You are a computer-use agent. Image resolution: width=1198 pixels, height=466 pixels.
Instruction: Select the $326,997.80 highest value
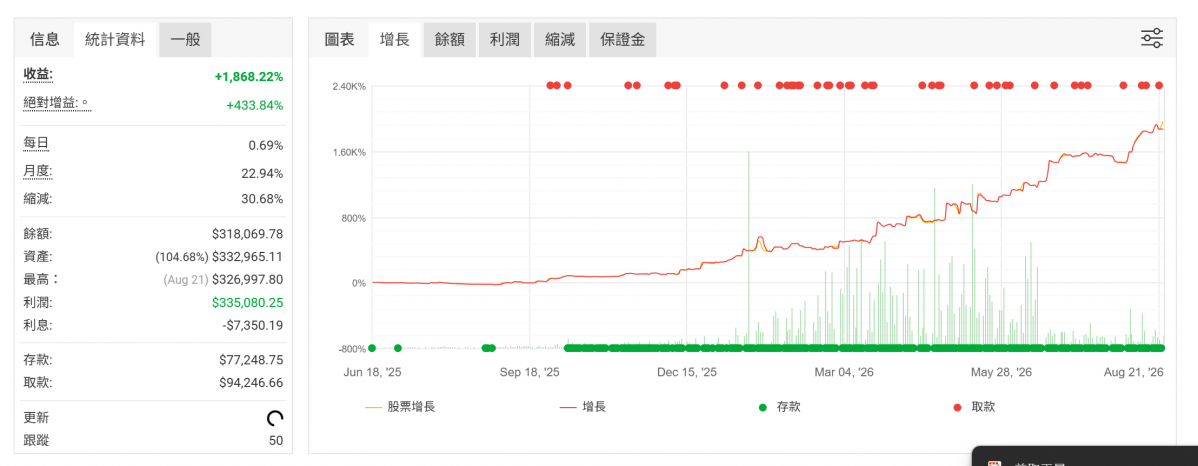click(248, 280)
